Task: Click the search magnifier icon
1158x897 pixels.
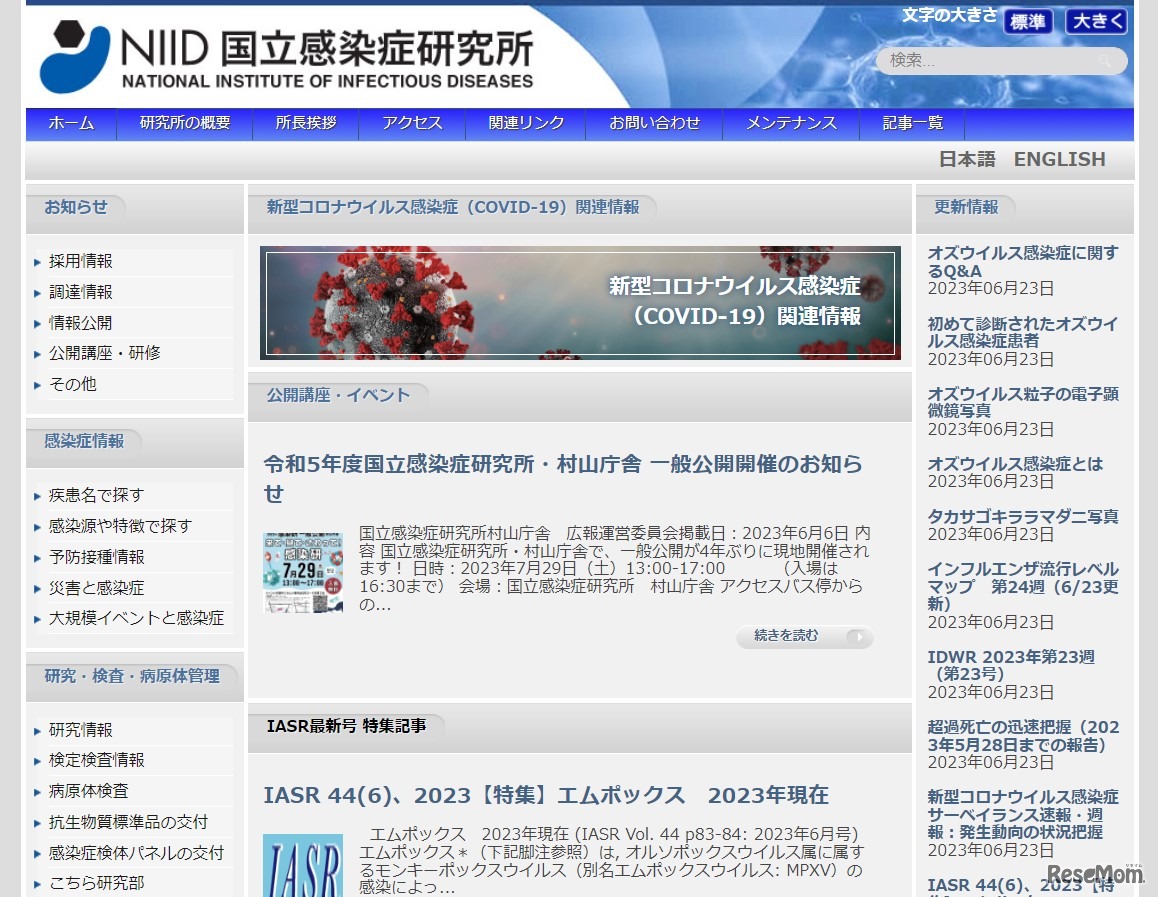Action: click(1105, 61)
